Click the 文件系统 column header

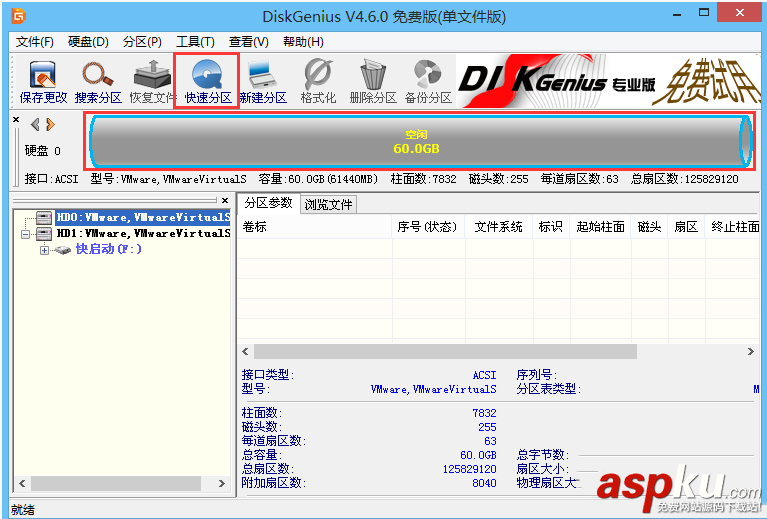click(498, 226)
